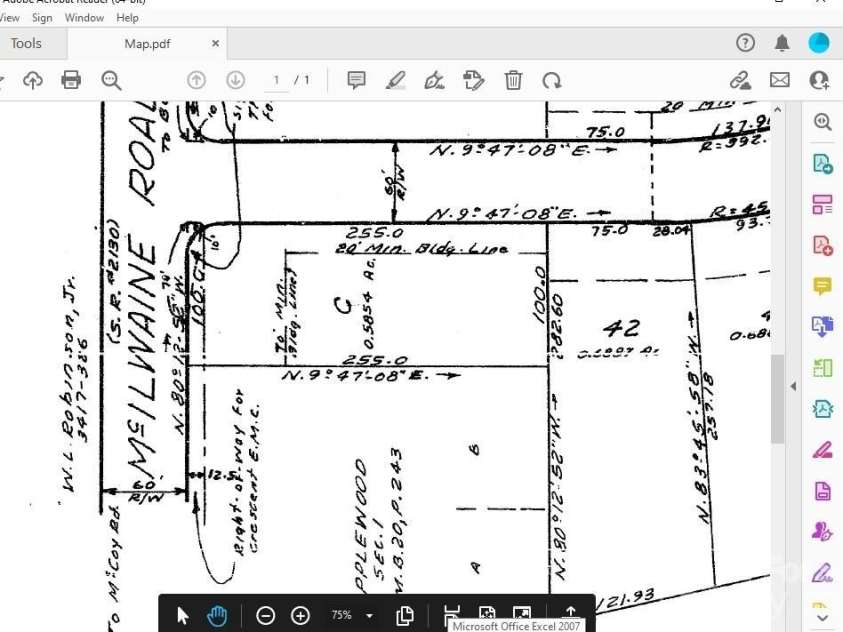Screen dimensions: 843x632
Task: Select the Highlight text tool
Action: 395,80
